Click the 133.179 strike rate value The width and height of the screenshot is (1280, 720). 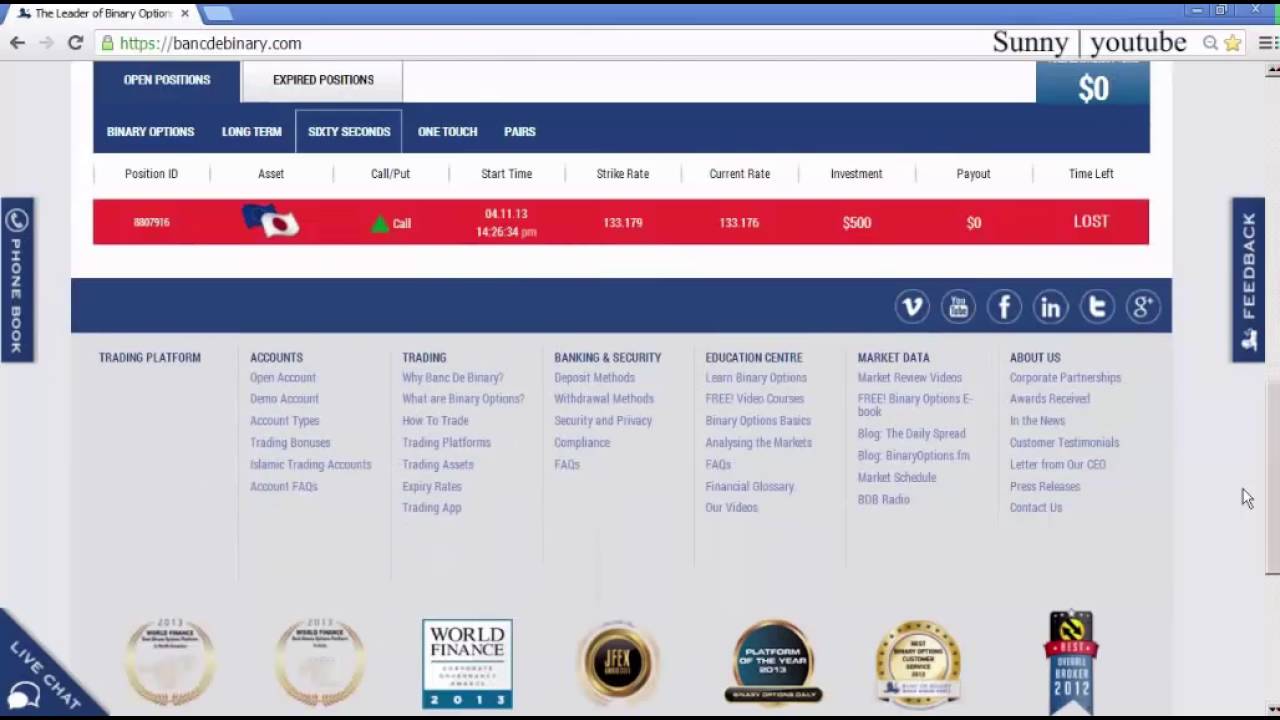pyautogui.click(x=623, y=223)
